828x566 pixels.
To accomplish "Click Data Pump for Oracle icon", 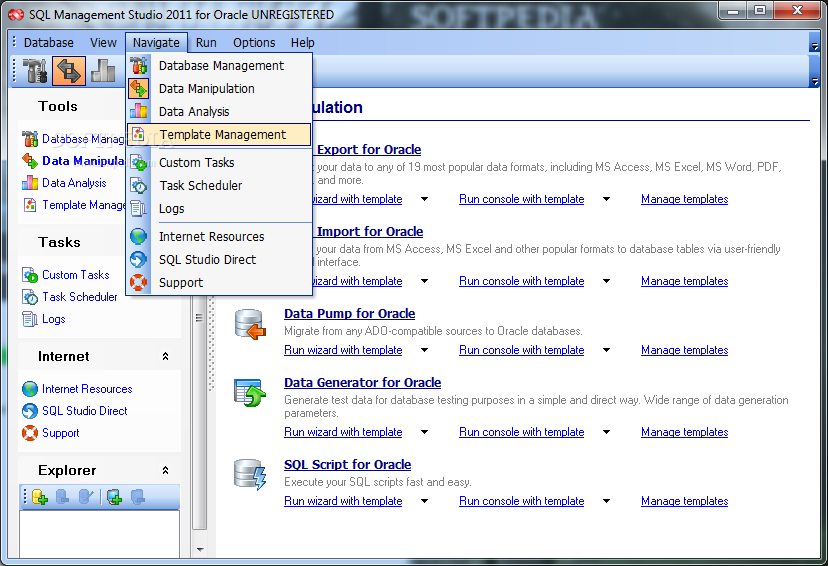I will (250, 324).
